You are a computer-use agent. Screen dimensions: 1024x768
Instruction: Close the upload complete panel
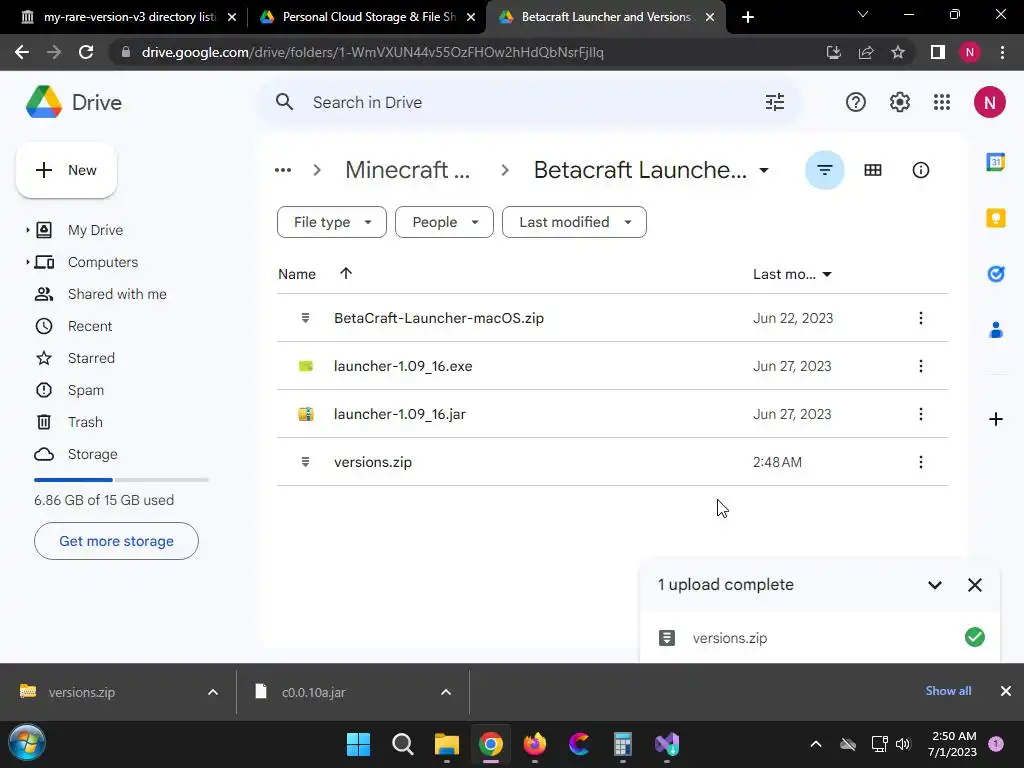tap(974, 585)
